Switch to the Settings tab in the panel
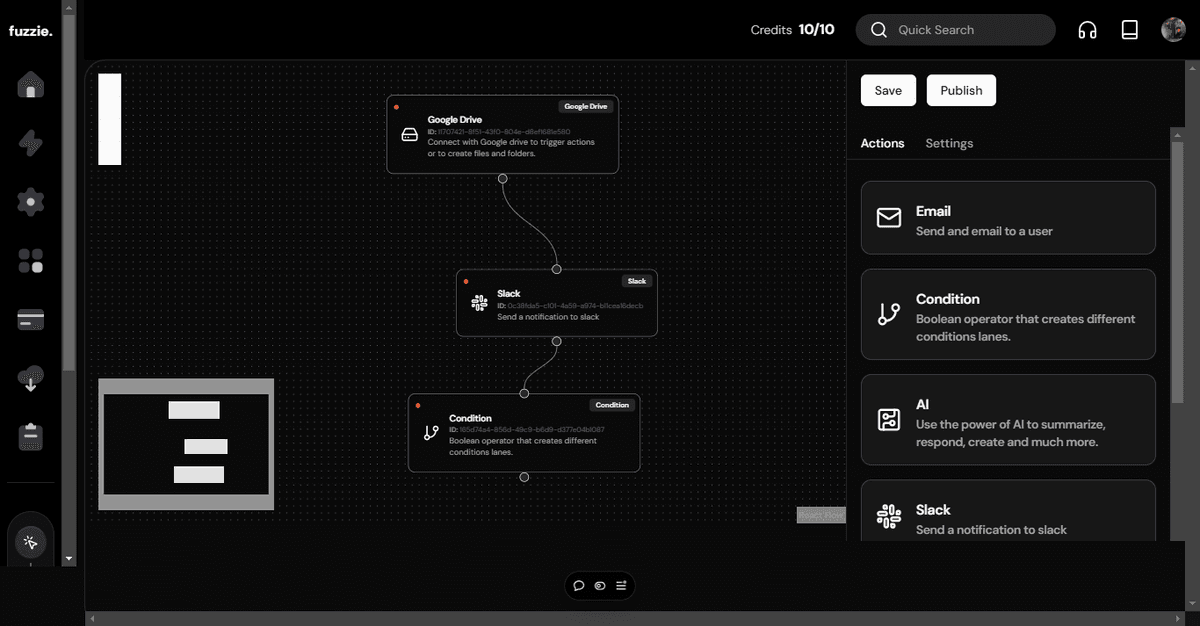 click(949, 143)
